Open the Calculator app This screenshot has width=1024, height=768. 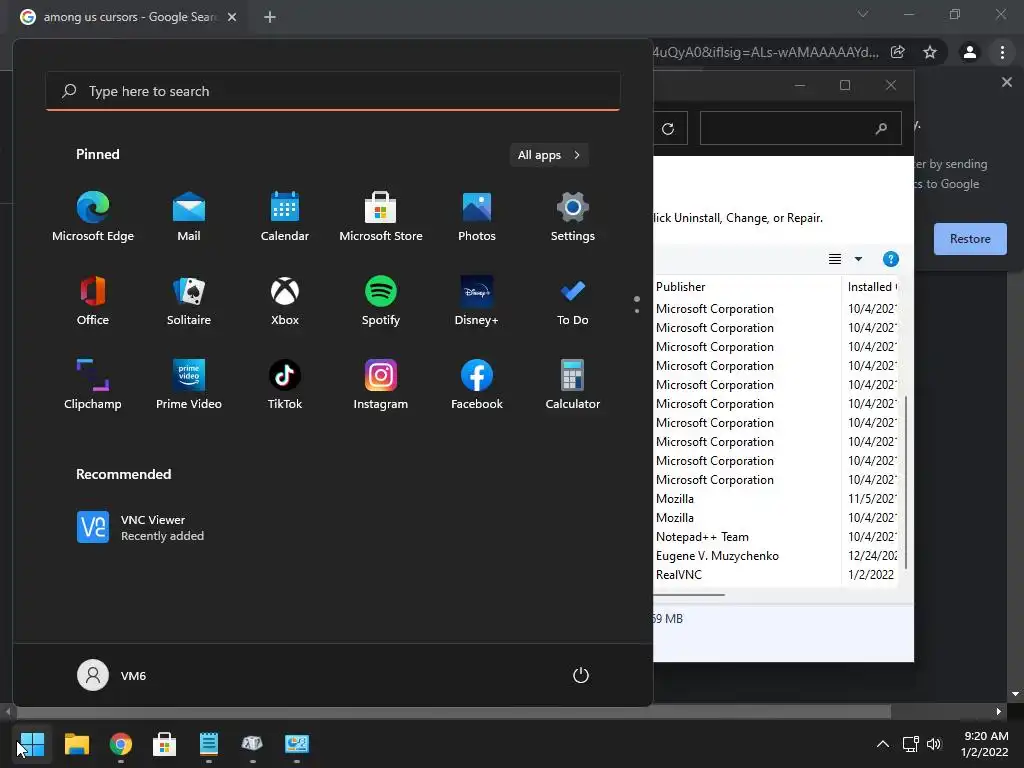click(x=573, y=385)
